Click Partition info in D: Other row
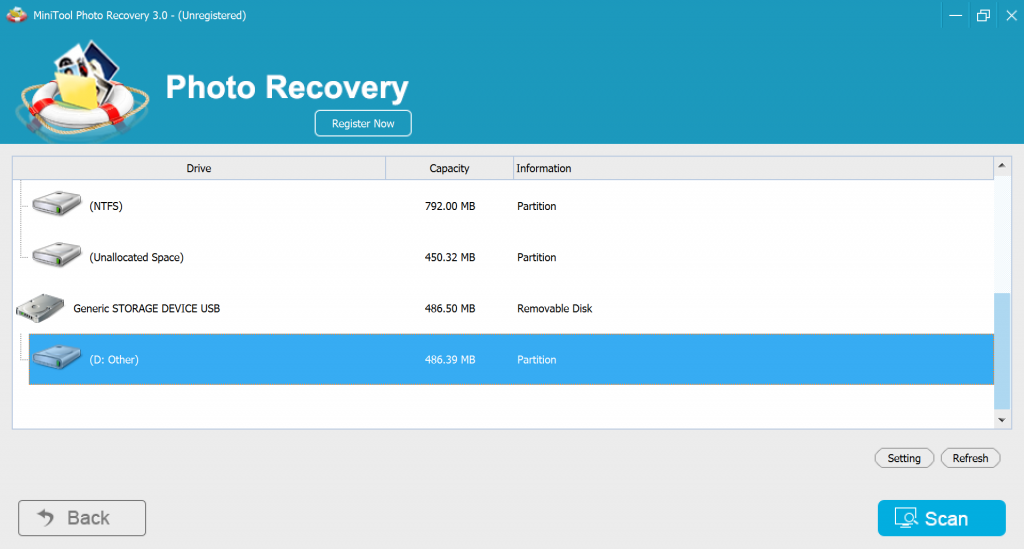Screen dimensions: 1024x549 point(537,360)
